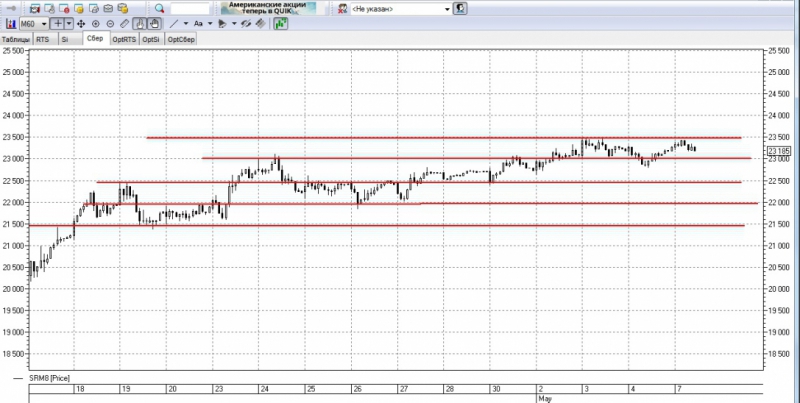Click the red horizontal level line at 22 000
This screenshot has width=800, height=403.
[421, 204]
